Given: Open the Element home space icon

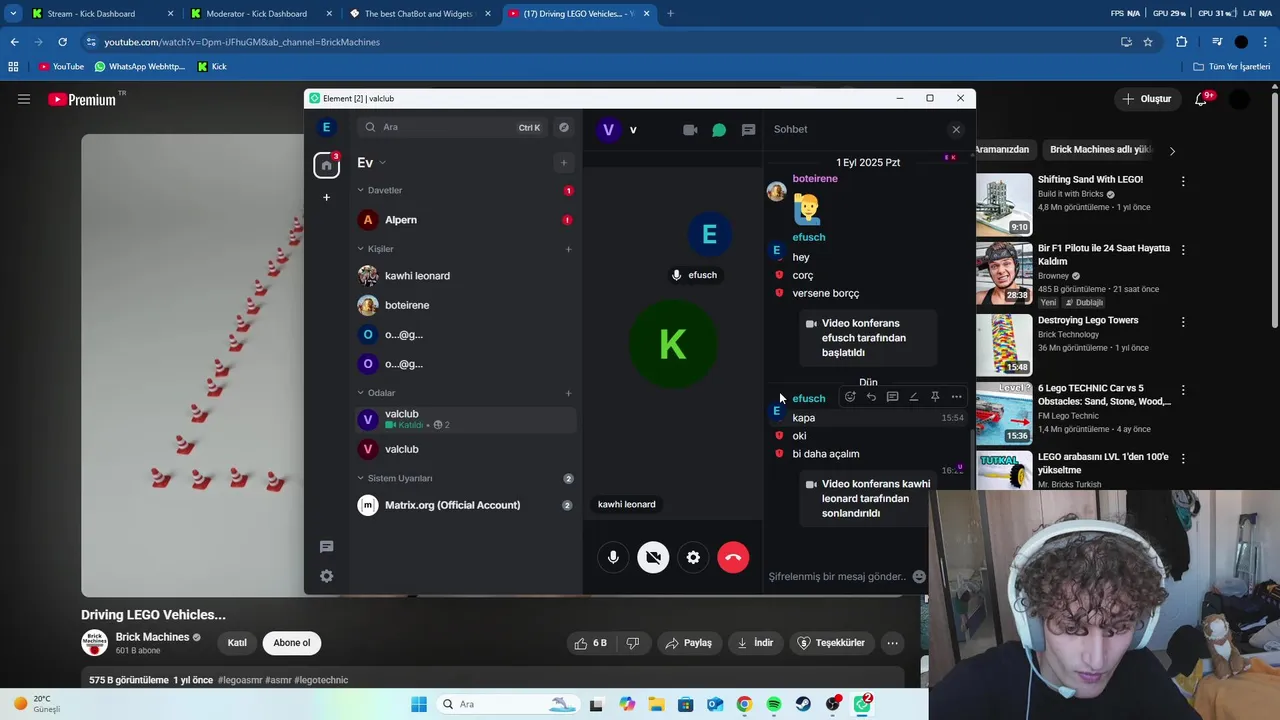Looking at the screenshot, I should click(x=326, y=165).
